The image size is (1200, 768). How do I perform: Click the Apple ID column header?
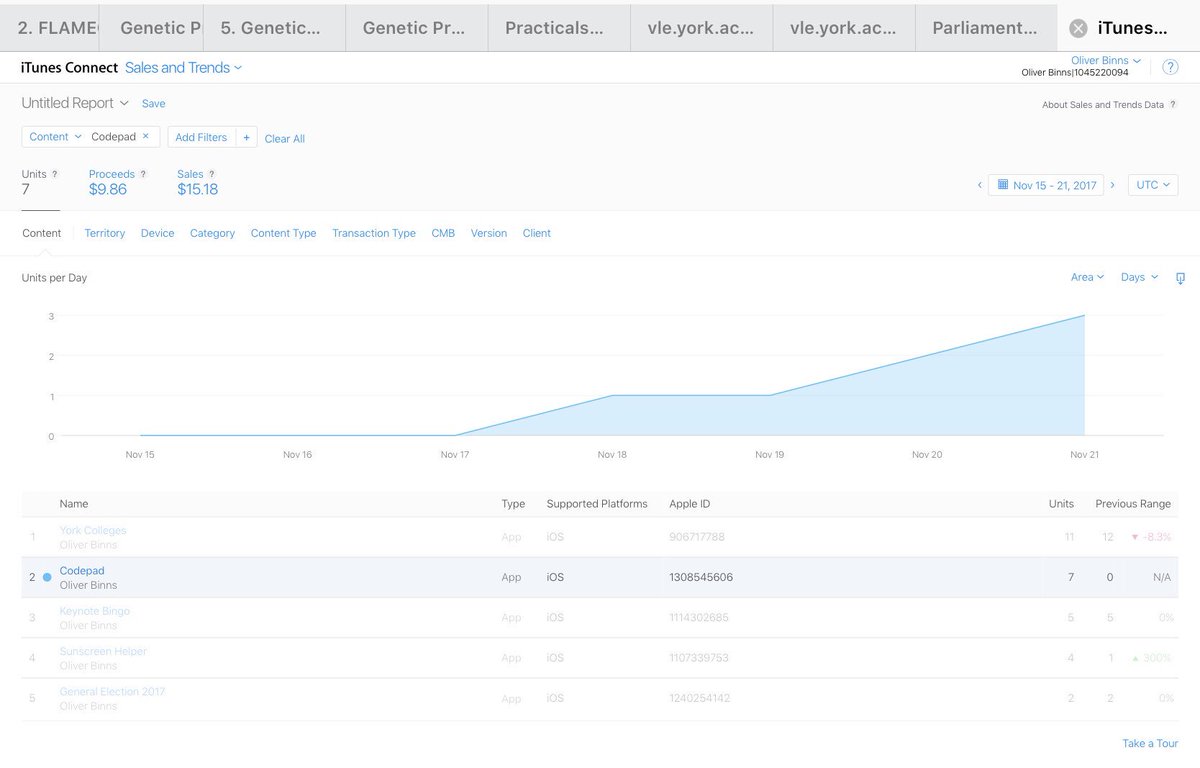click(690, 504)
